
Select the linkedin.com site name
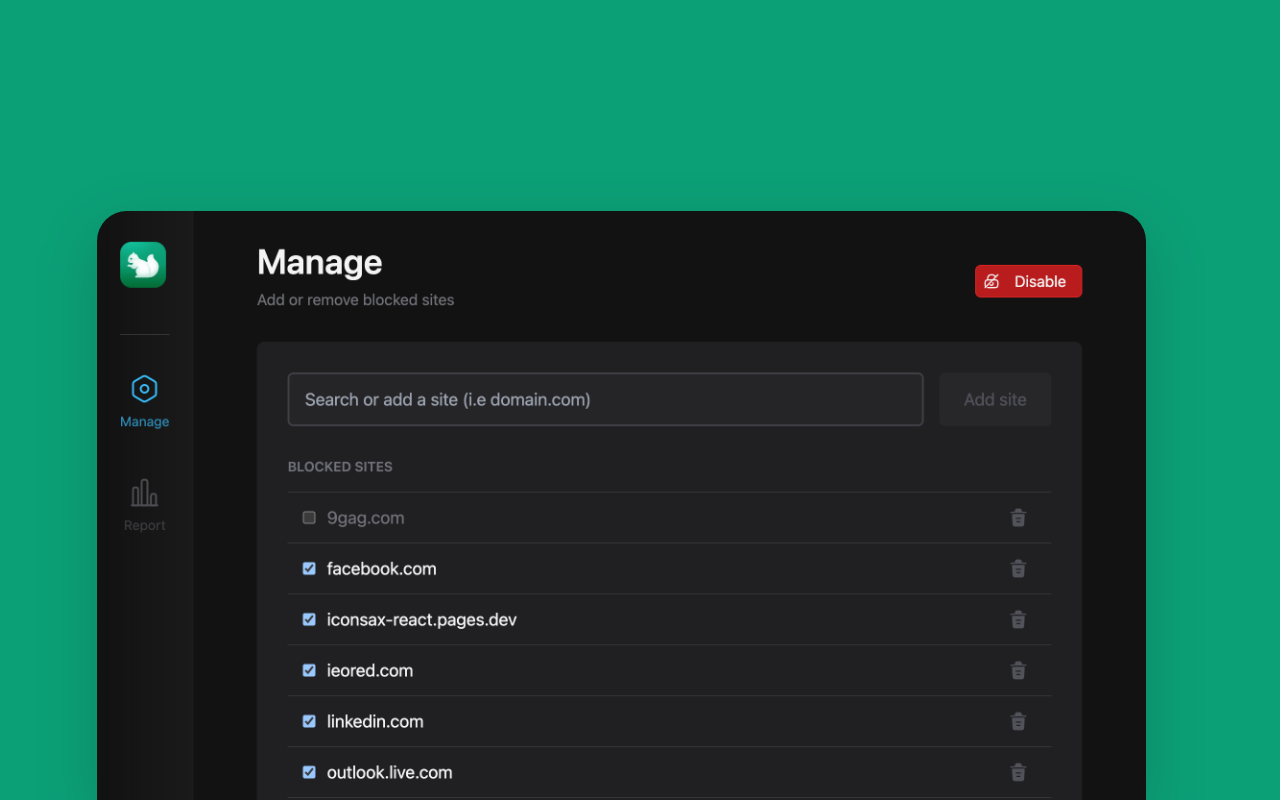375,722
